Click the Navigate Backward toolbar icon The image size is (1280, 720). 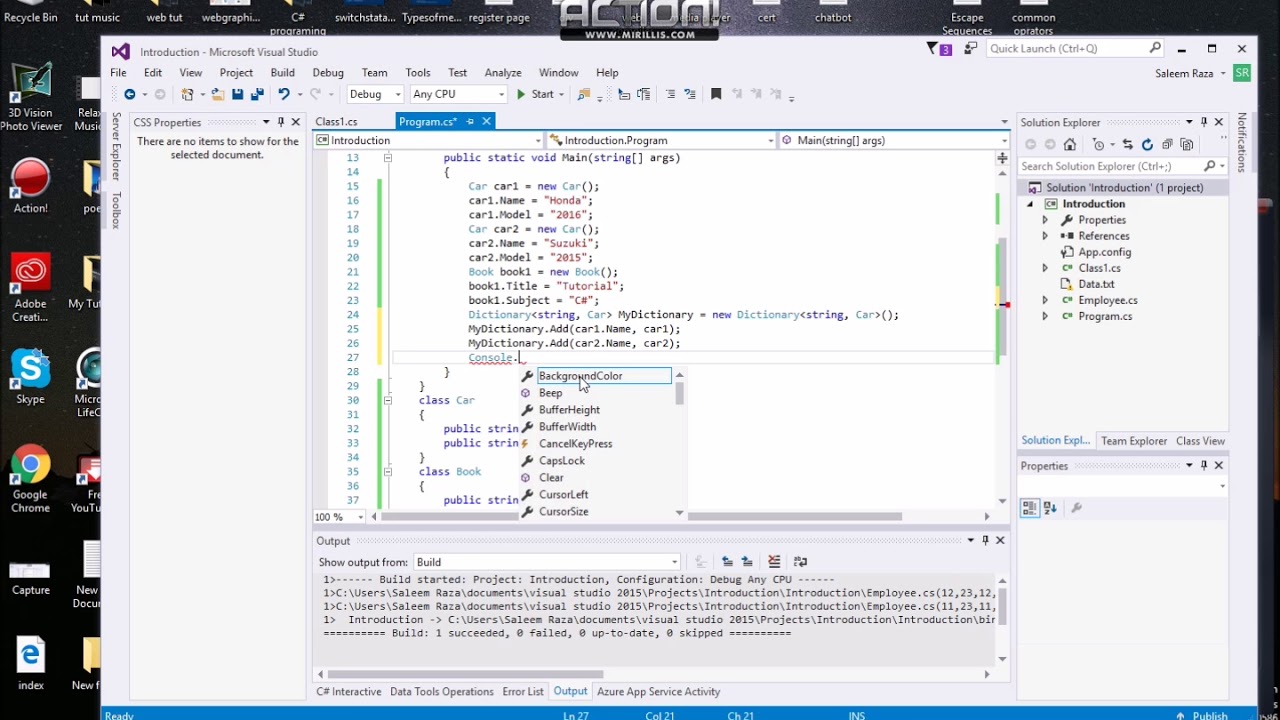coord(130,94)
